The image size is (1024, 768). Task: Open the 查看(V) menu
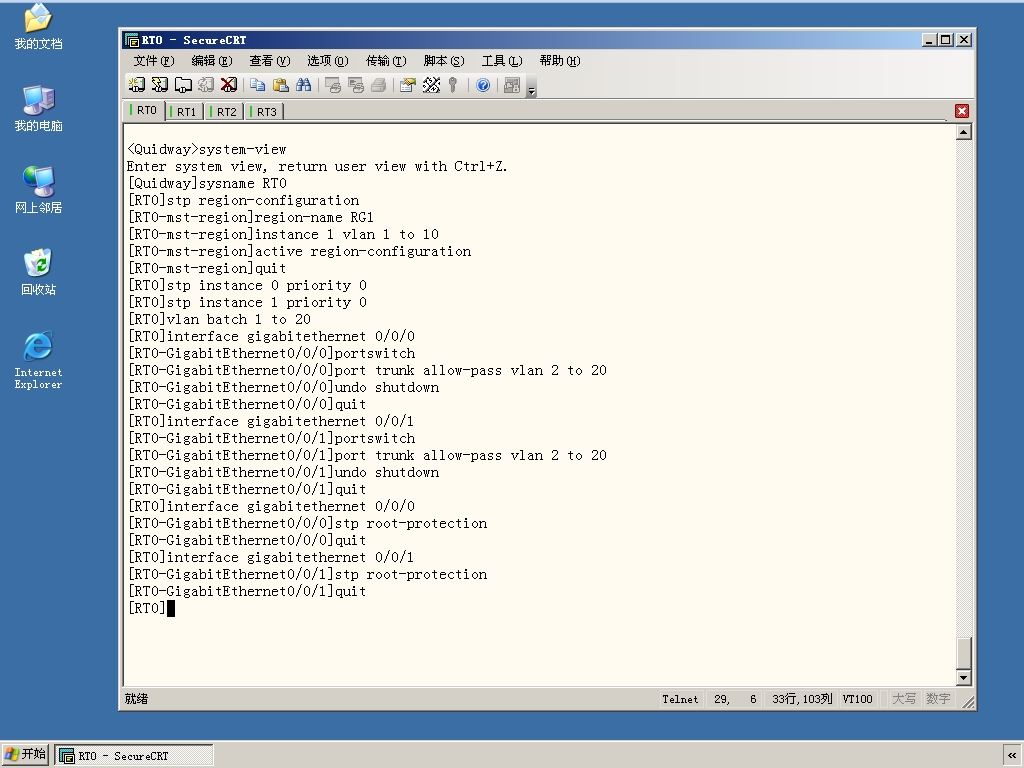point(270,61)
